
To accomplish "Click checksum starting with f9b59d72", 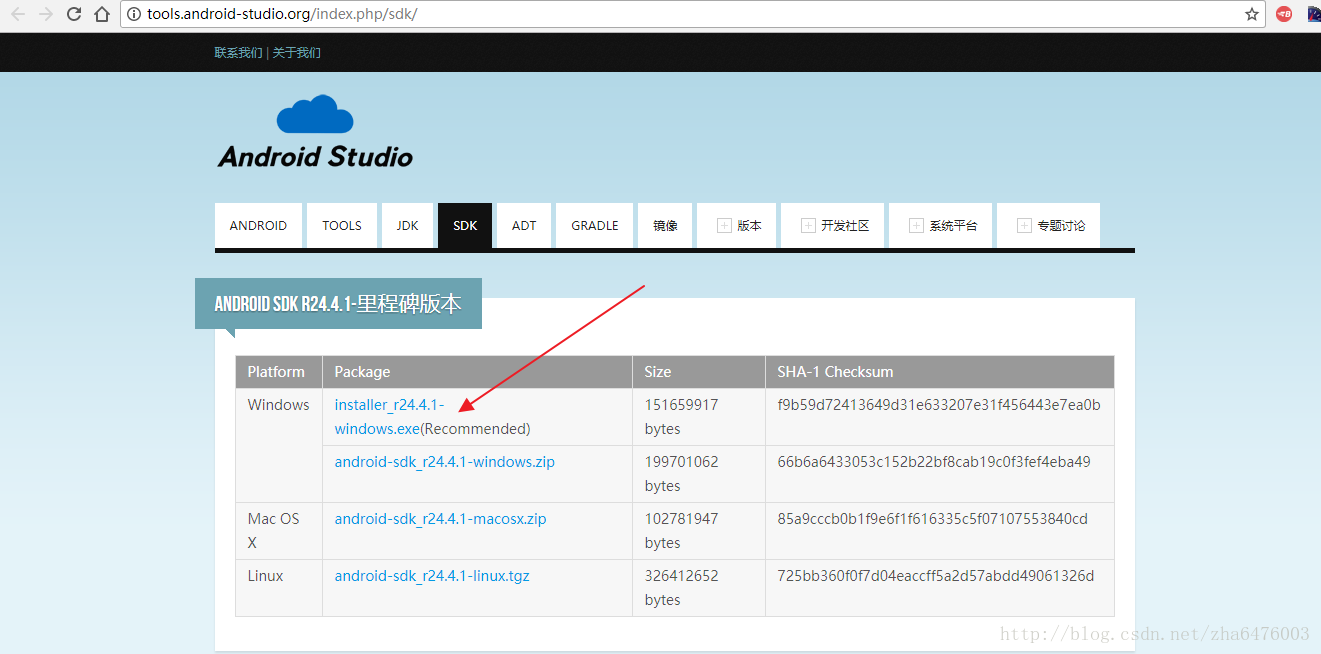I will tap(939, 405).
